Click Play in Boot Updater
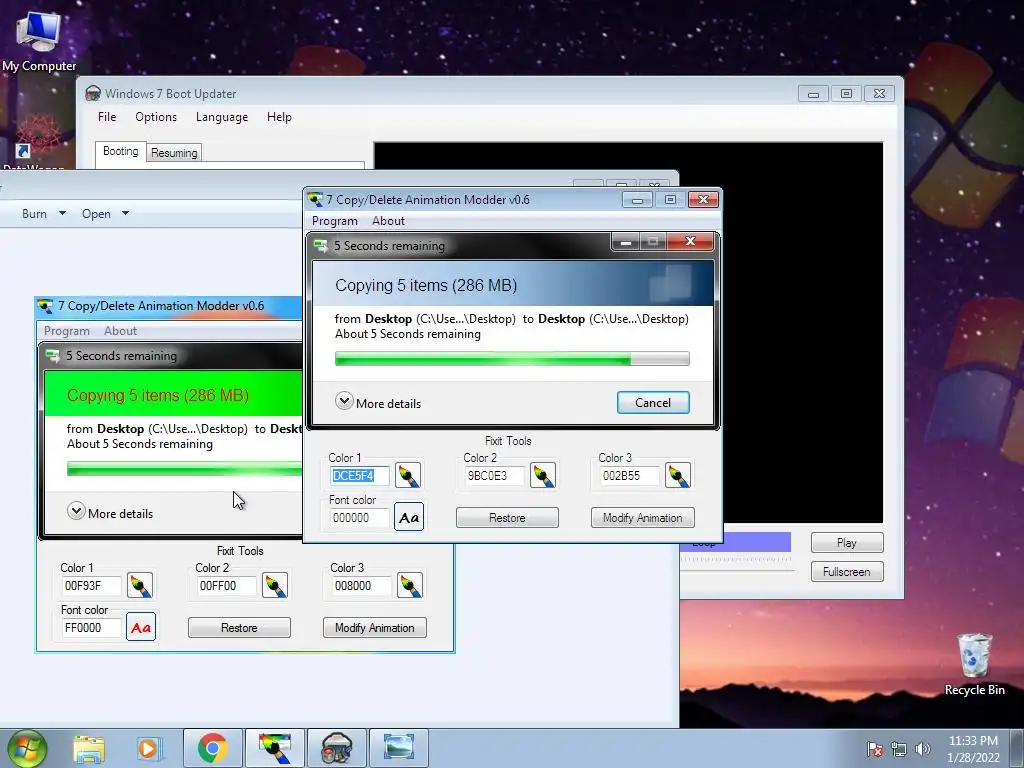1024x768 pixels. tap(846, 542)
